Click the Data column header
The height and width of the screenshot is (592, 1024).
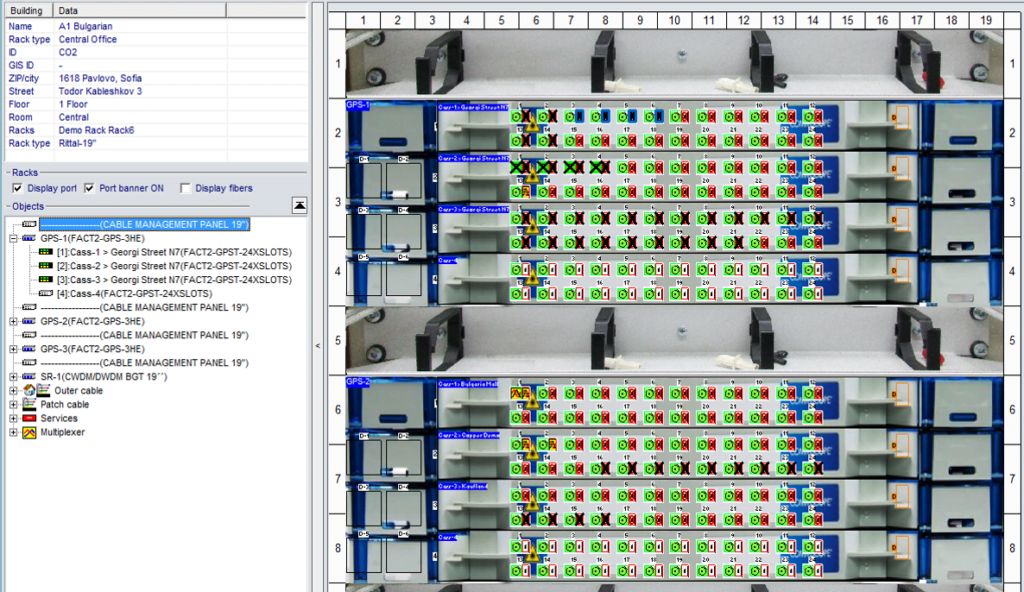(65, 9)
